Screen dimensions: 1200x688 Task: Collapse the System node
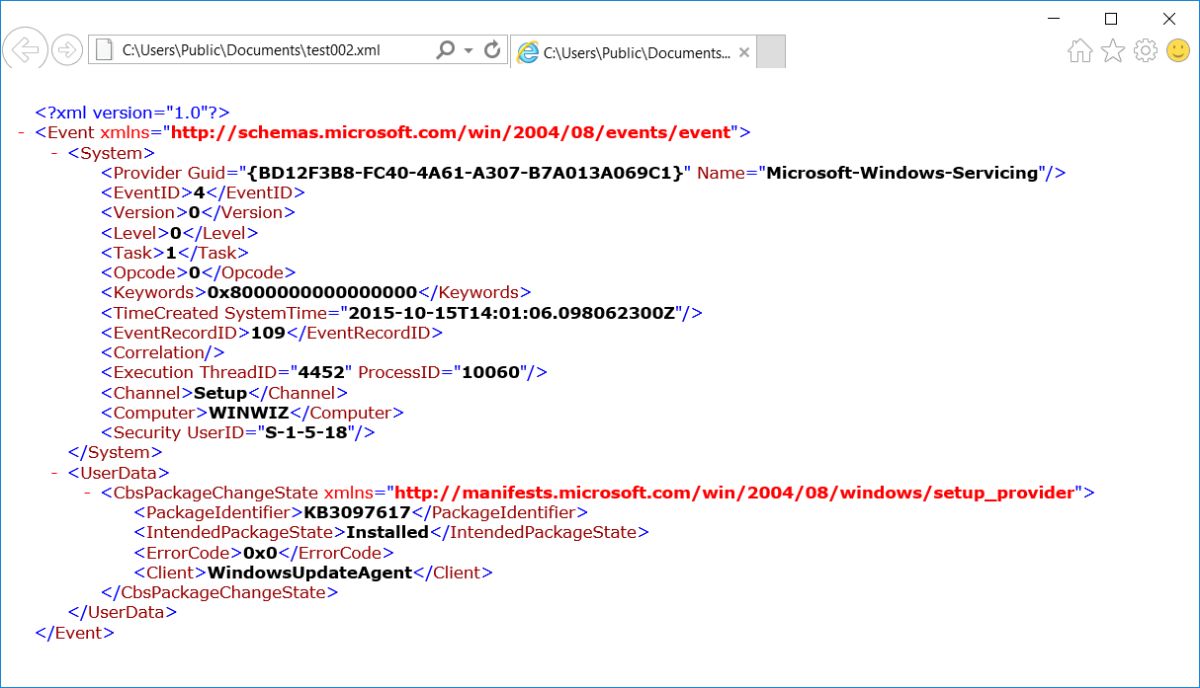pos(54,153)
